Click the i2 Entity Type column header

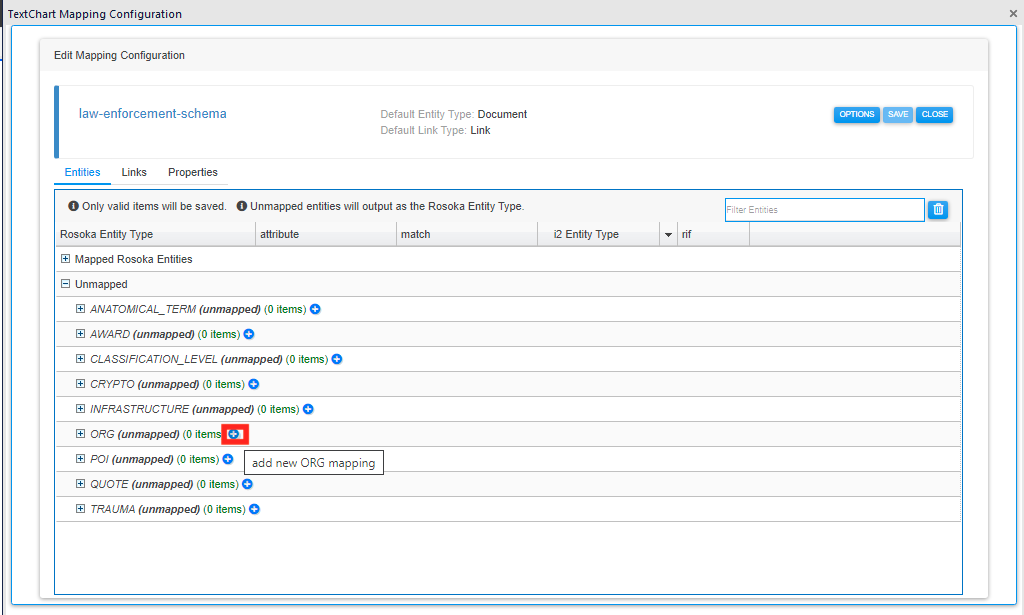coord(599,234)
